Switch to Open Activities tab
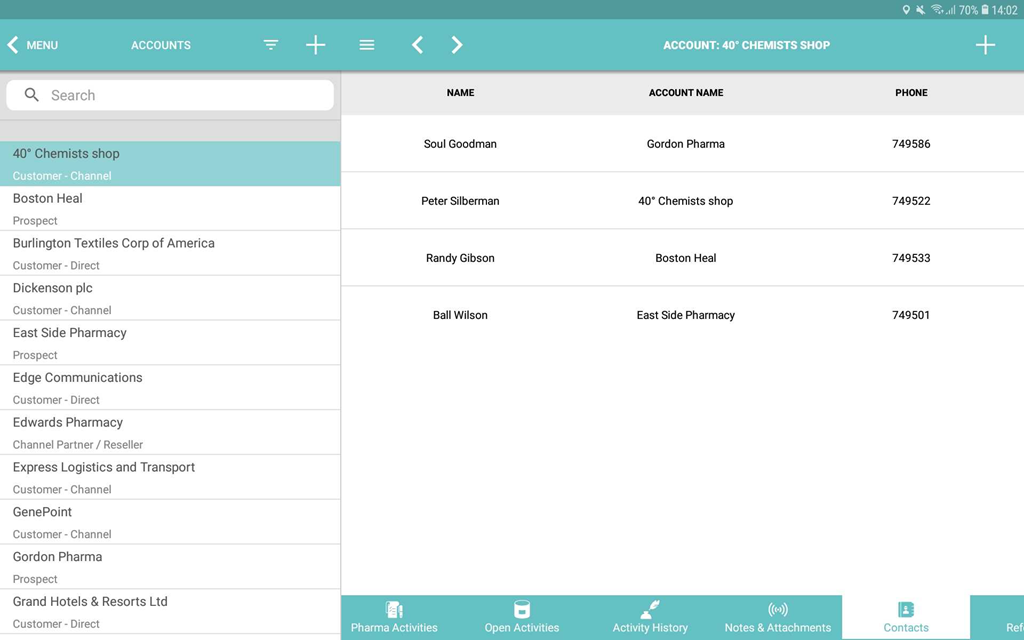The width and height of the screenshot is (1024, 640). point(522,617)
